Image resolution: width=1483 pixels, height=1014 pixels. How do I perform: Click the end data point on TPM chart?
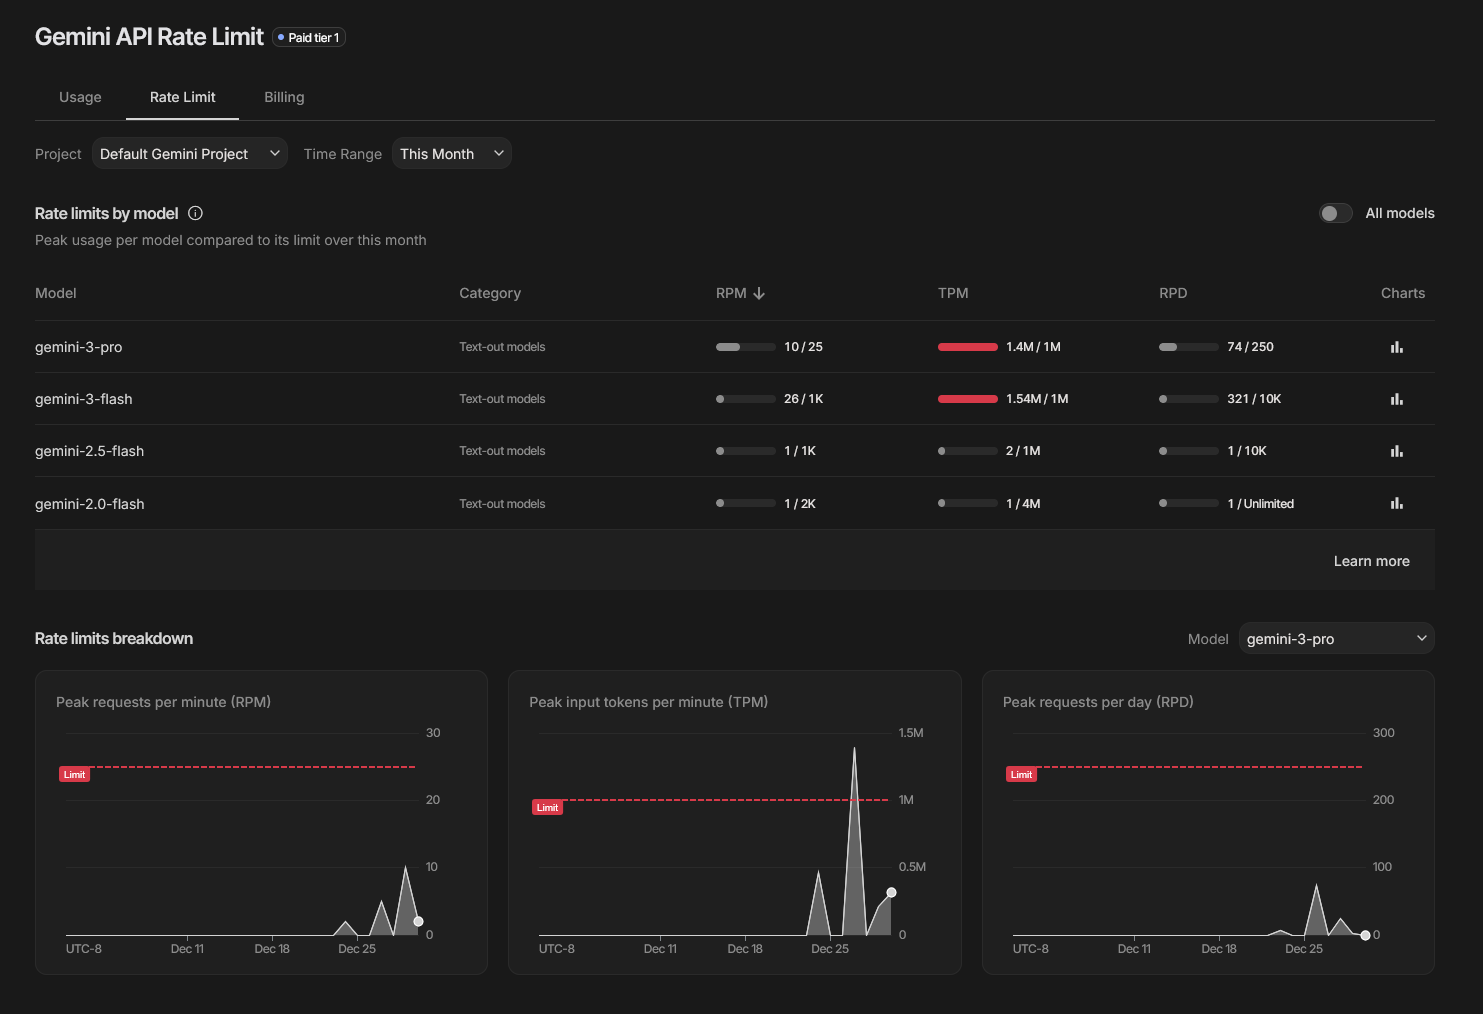tap(891, 893)
